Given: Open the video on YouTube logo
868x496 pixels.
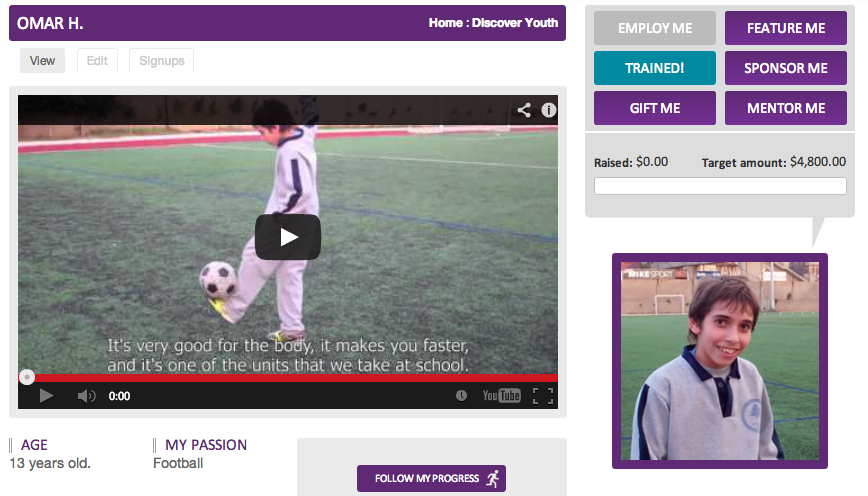Looking at the screenshot, I should (x=502, y=395).
